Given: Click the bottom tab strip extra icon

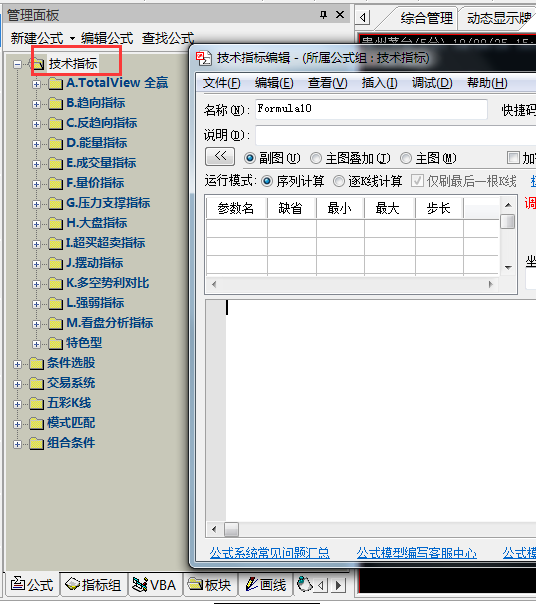Looking at the screenshot, I should [x=304, y=584].
